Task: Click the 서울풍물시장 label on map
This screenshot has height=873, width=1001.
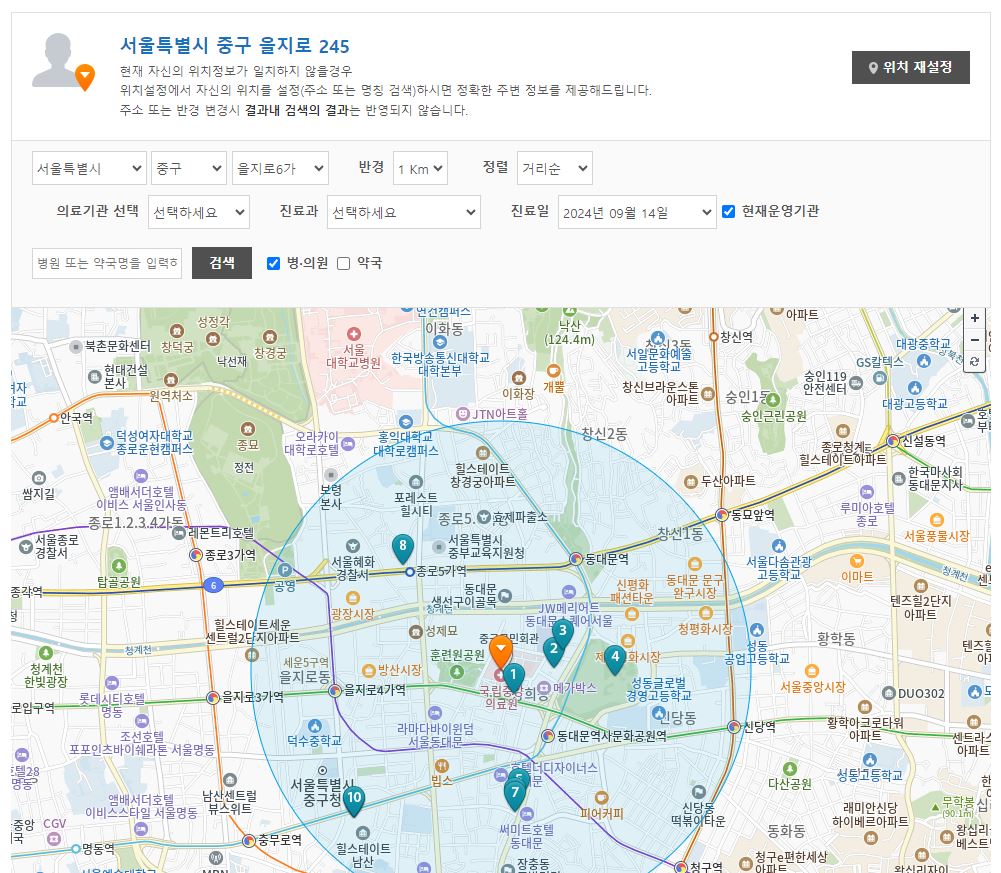Action: pos(937,536)
